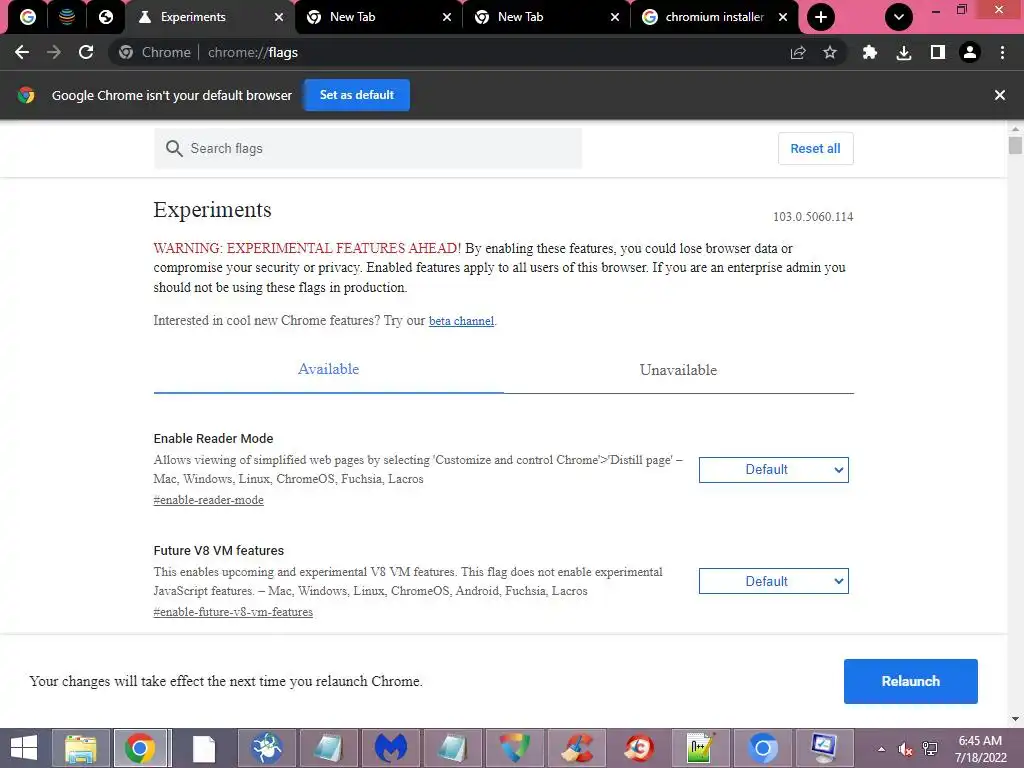Click the Relaunch button
The height and width of the screenshot is (768, 1024).
coord(910,681)
